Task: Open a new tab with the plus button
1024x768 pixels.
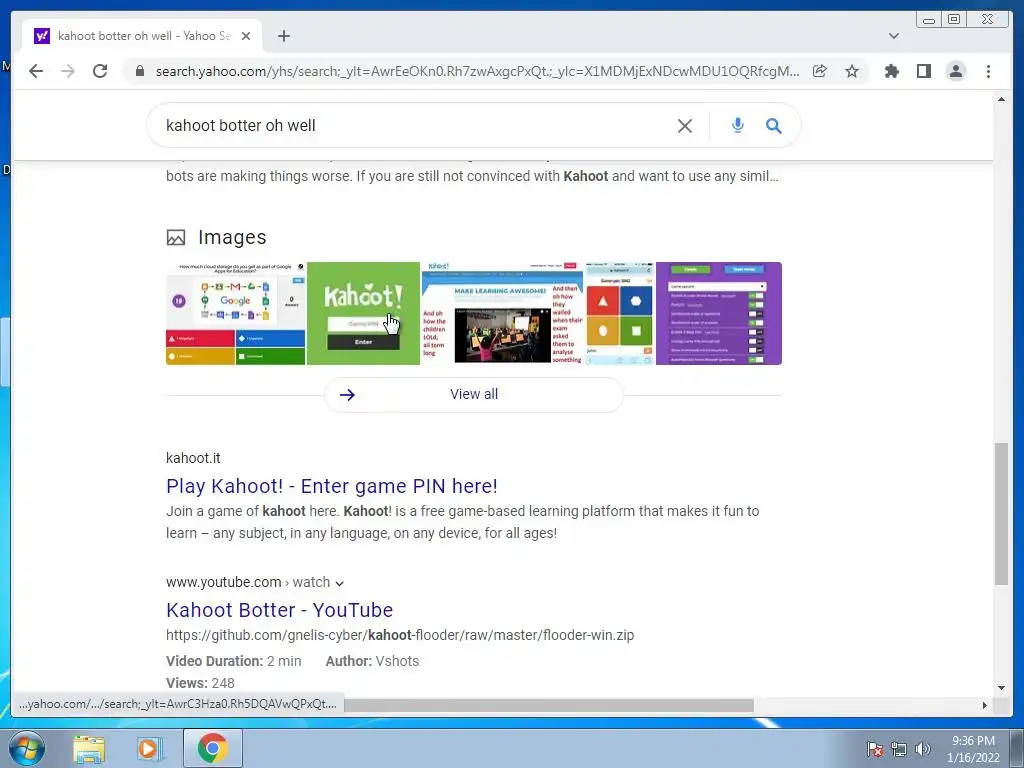Action: point(283,36)
